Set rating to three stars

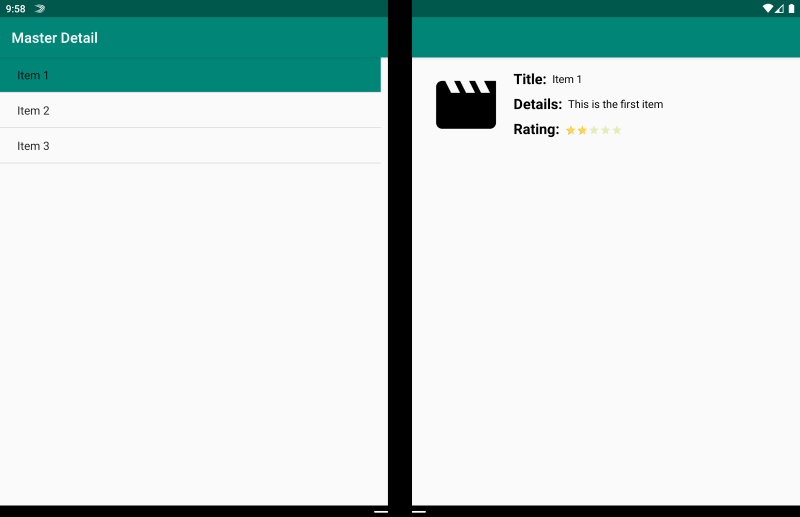pos(594,130)
